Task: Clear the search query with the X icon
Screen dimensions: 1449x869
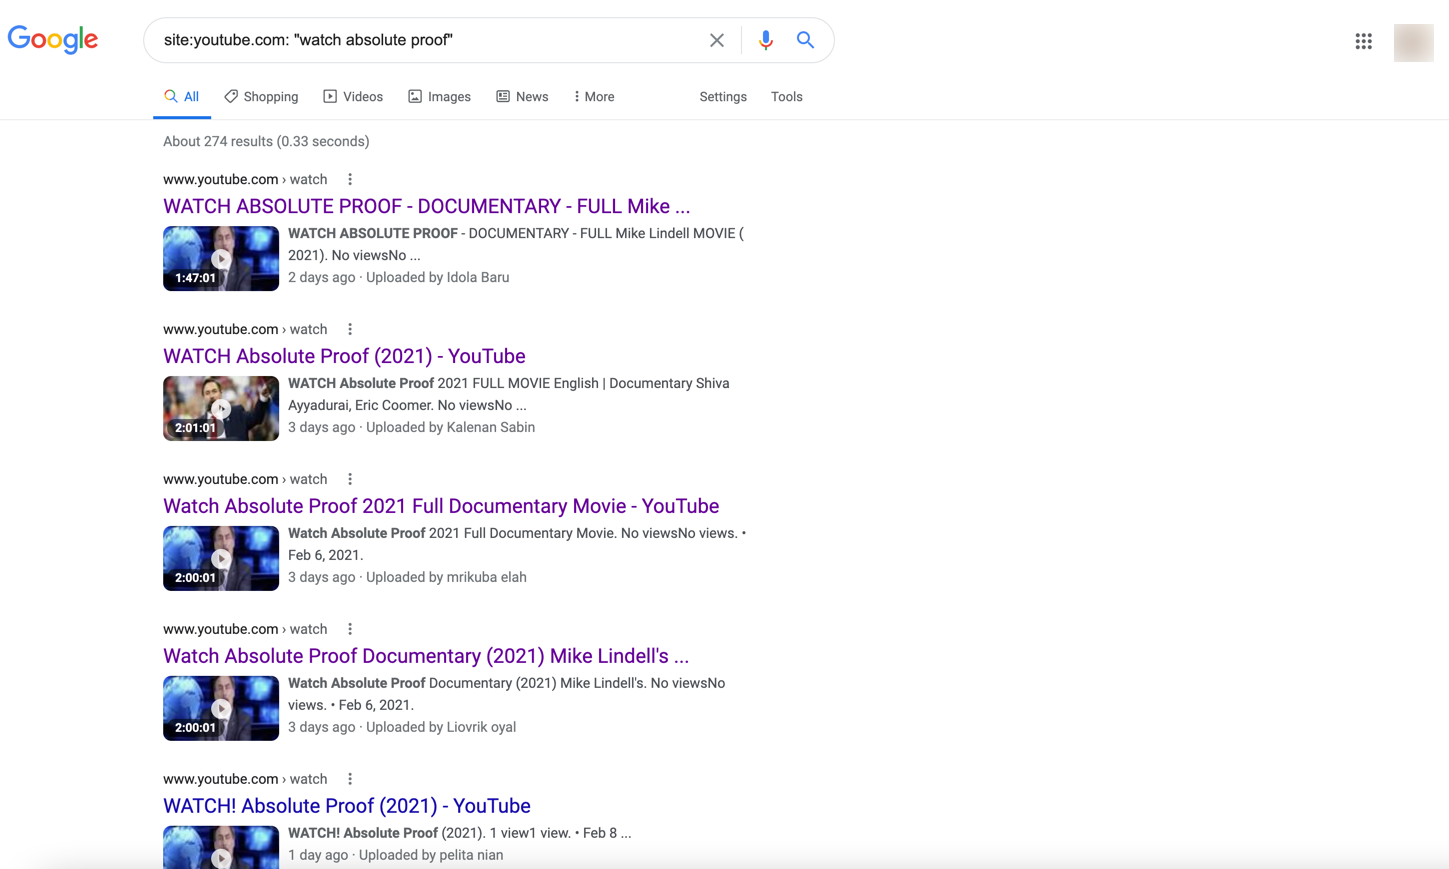Action: (717, 40)
